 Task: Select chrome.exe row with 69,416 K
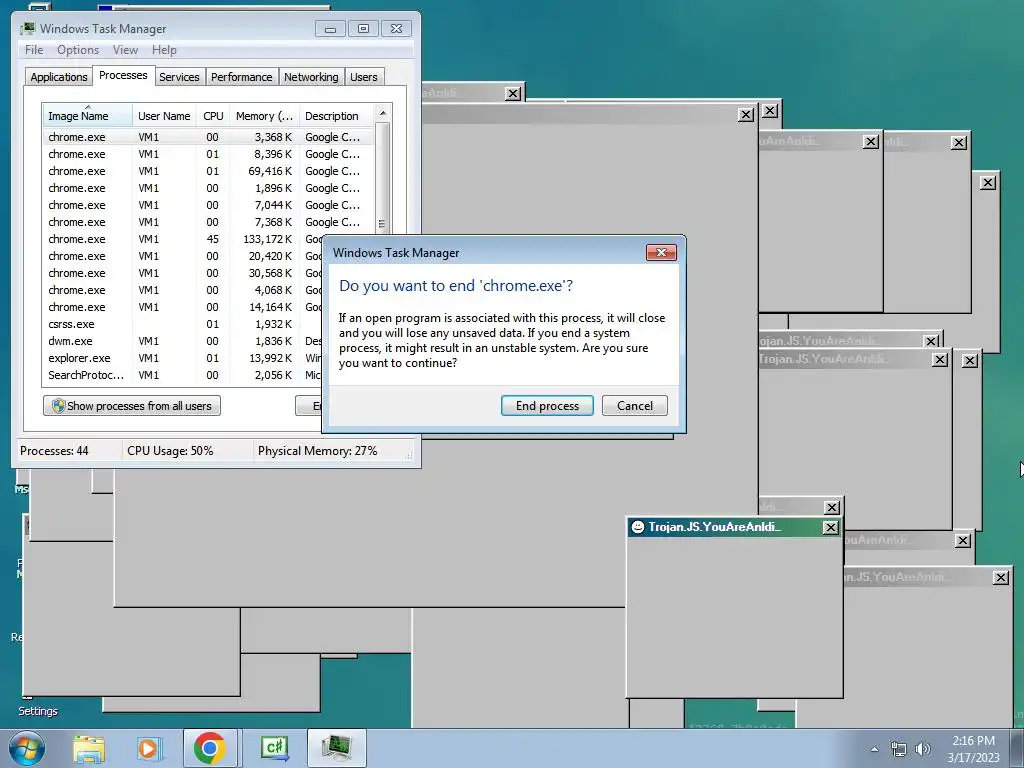pos(208,171)
